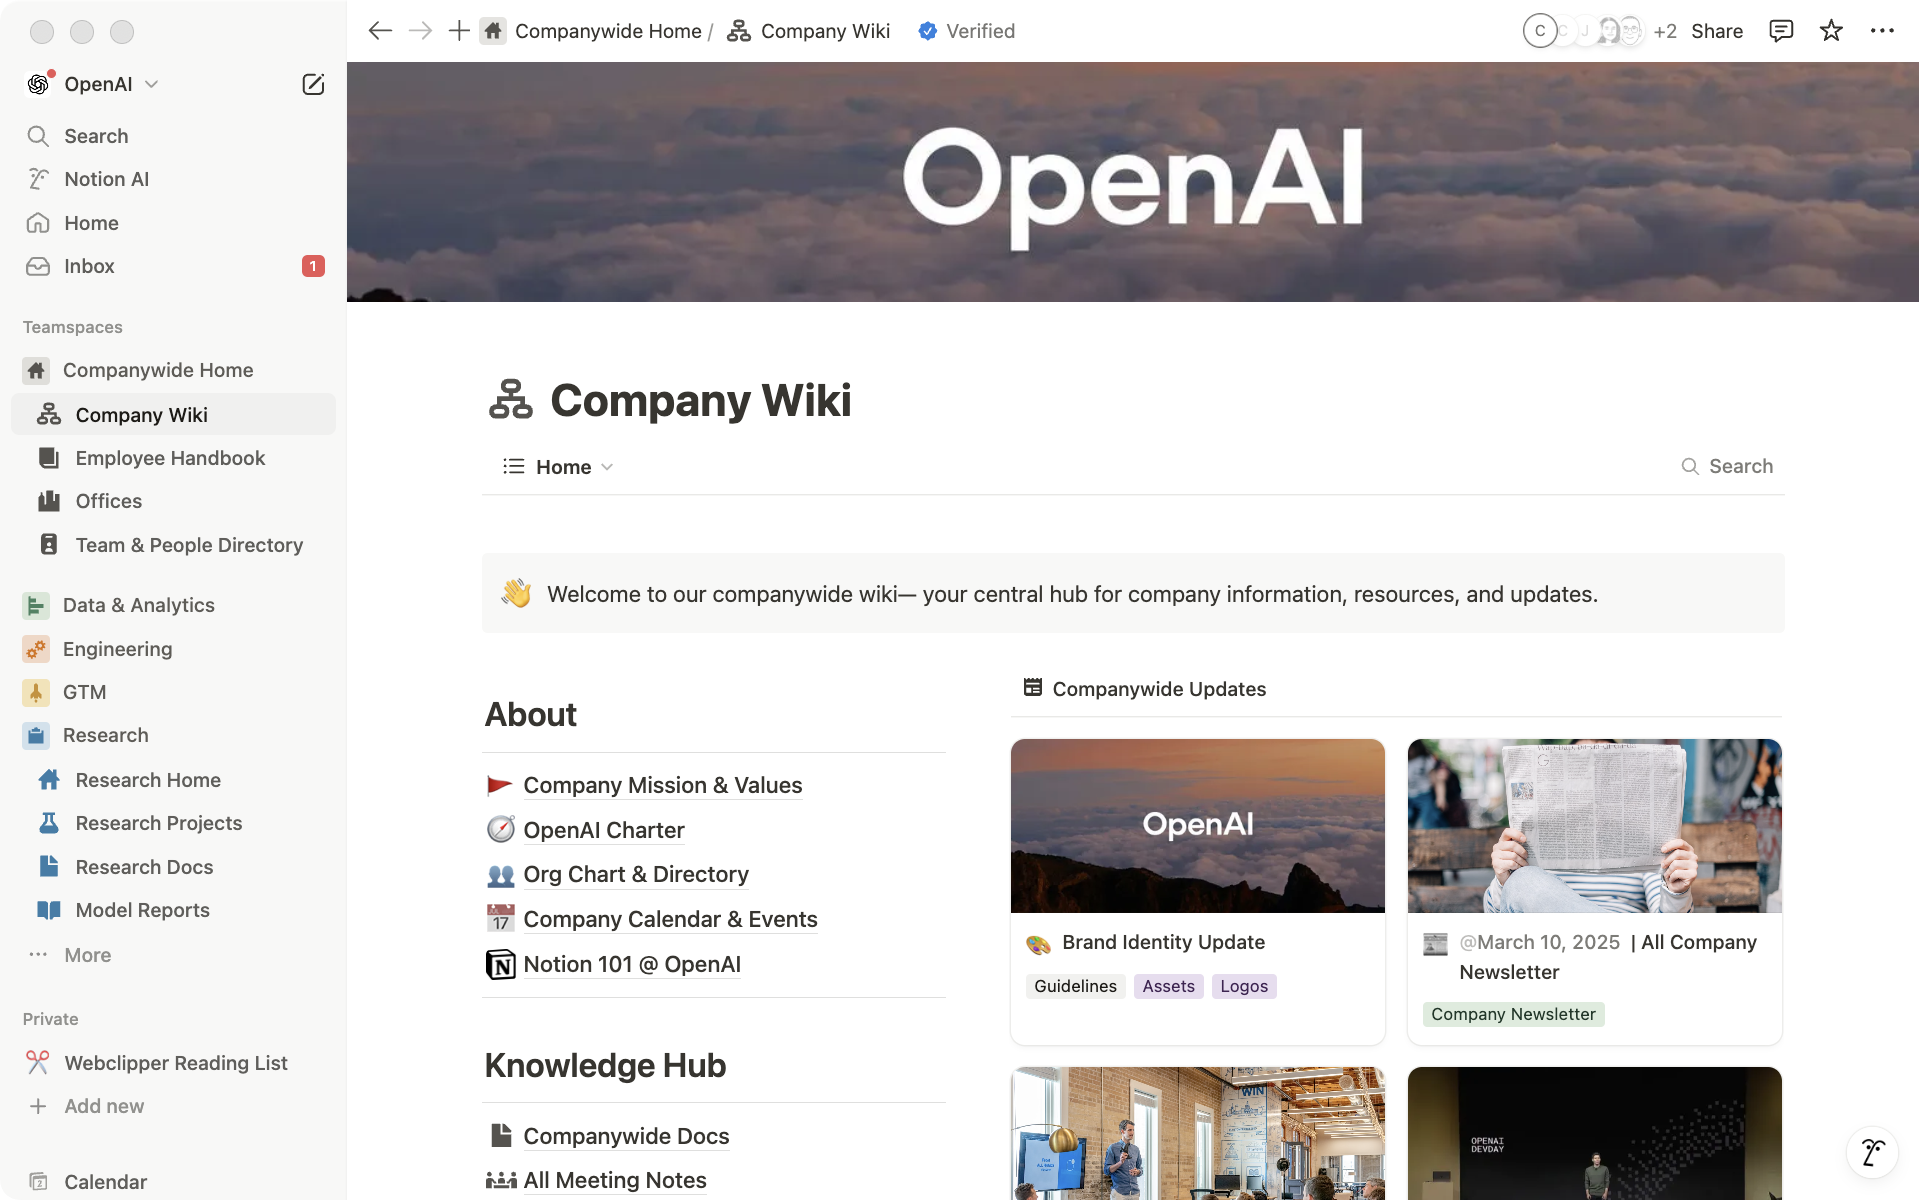
Task: Click the floating Notion AI face button
Action: point(1872,1152)
